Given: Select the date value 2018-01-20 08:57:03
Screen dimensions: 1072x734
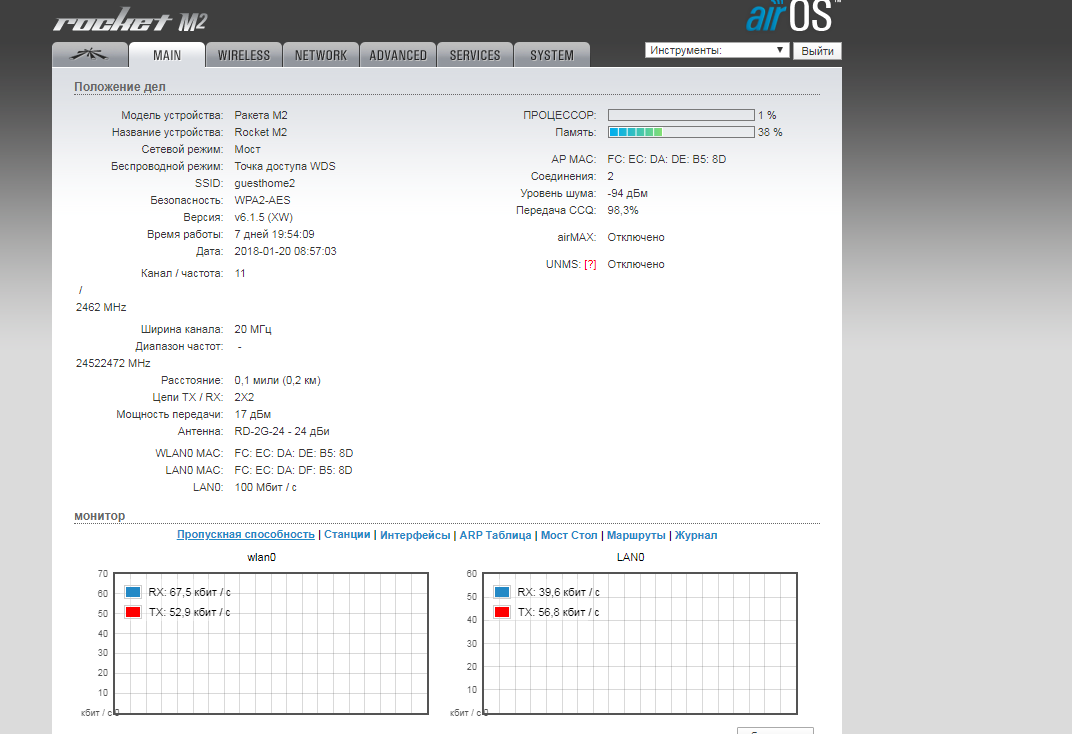Looking at the screenshot, I should [285, 252].
